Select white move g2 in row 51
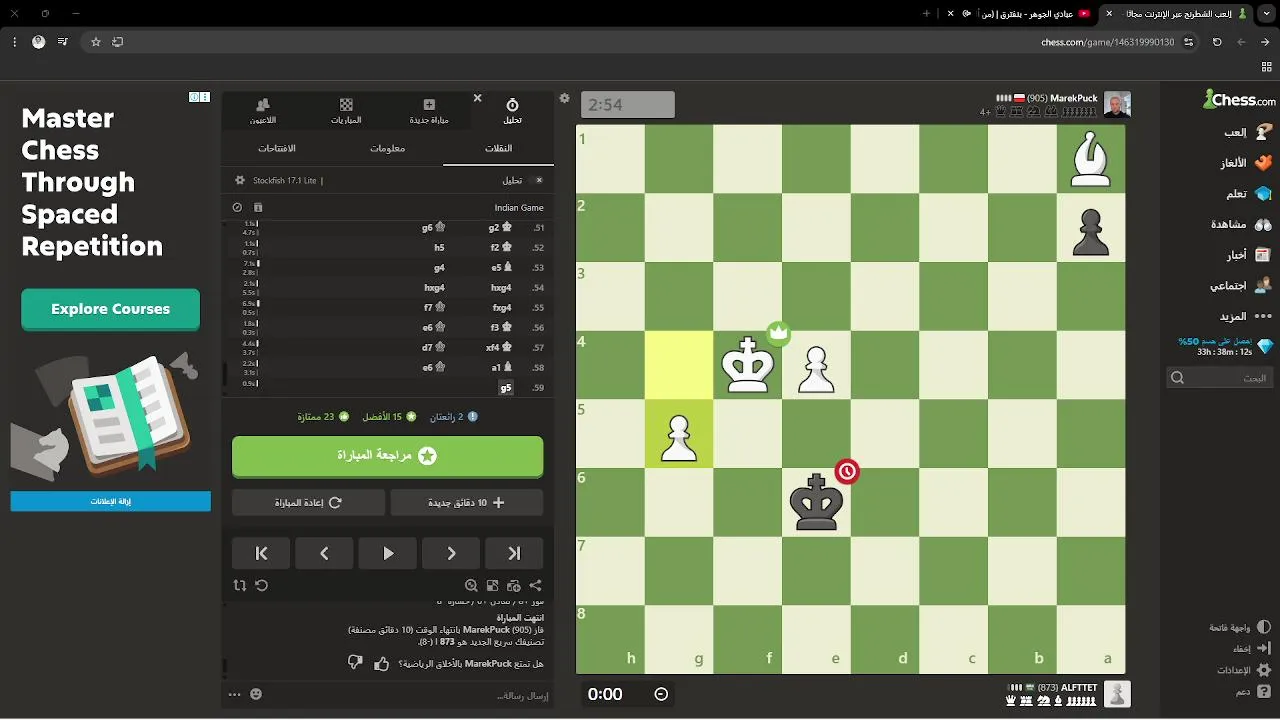 point(500,228)
